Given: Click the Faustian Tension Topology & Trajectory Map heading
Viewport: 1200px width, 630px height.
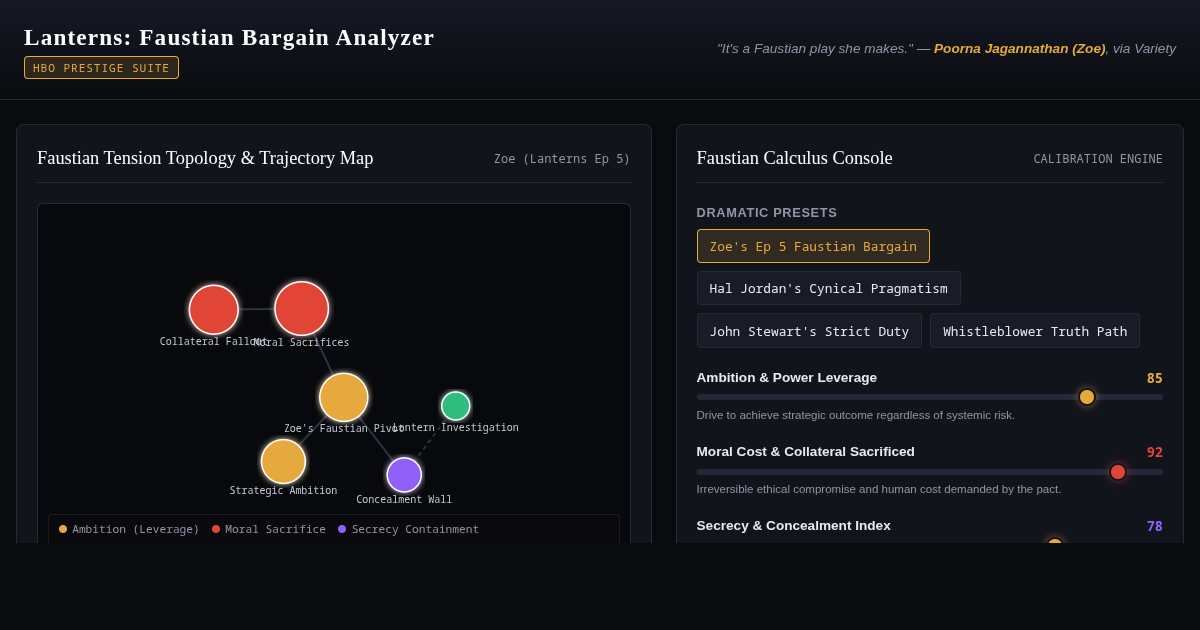Looking at the screenshot, I should tap(205, 158).
